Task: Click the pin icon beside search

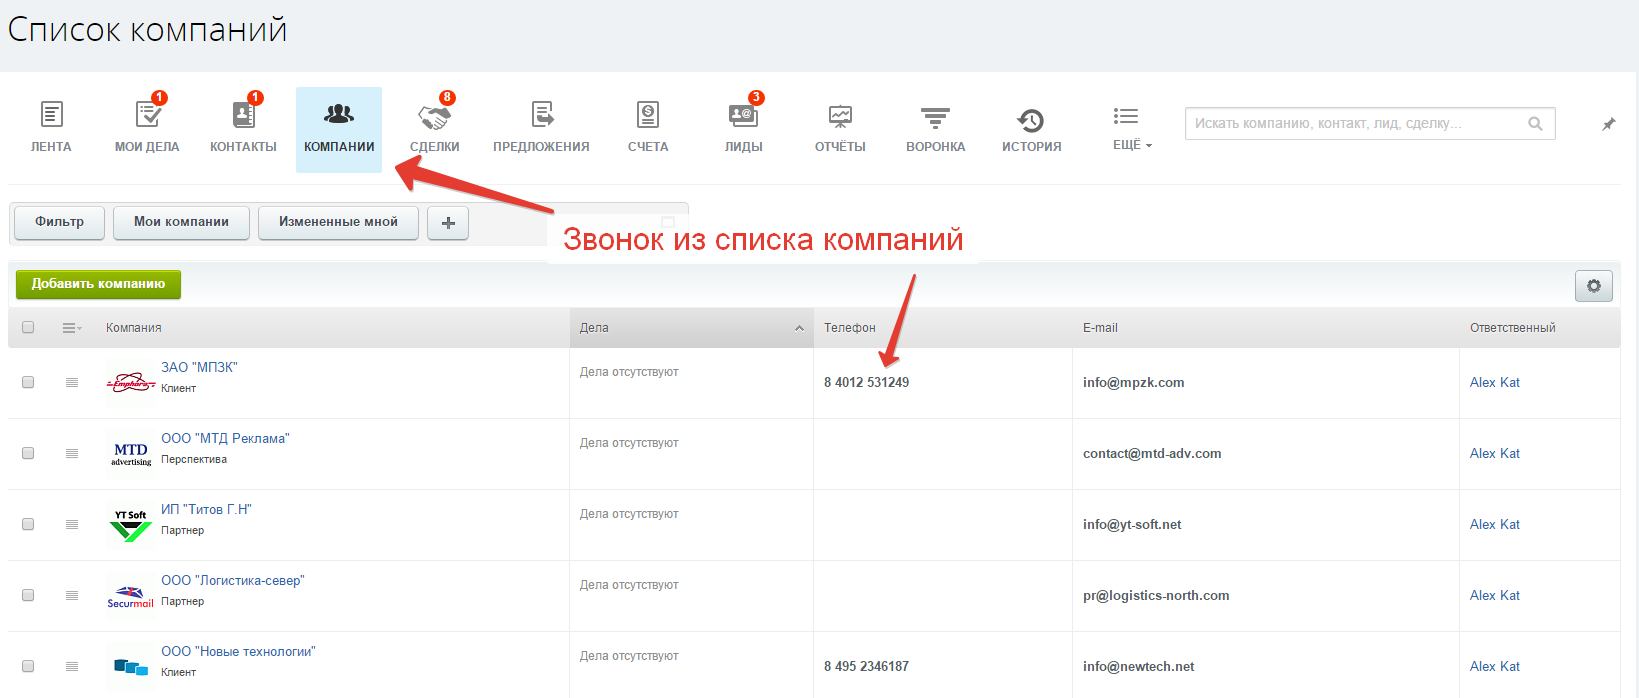Action: coord(1608,124)
